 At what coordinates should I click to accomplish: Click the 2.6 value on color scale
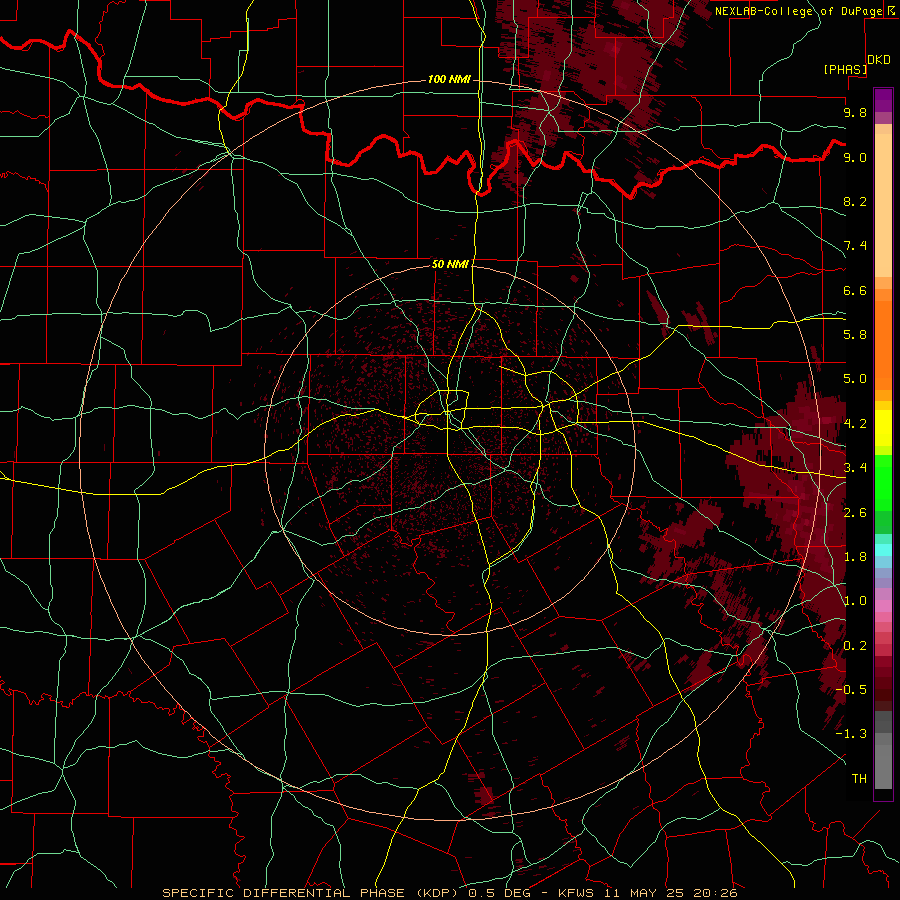coord(855,513)
